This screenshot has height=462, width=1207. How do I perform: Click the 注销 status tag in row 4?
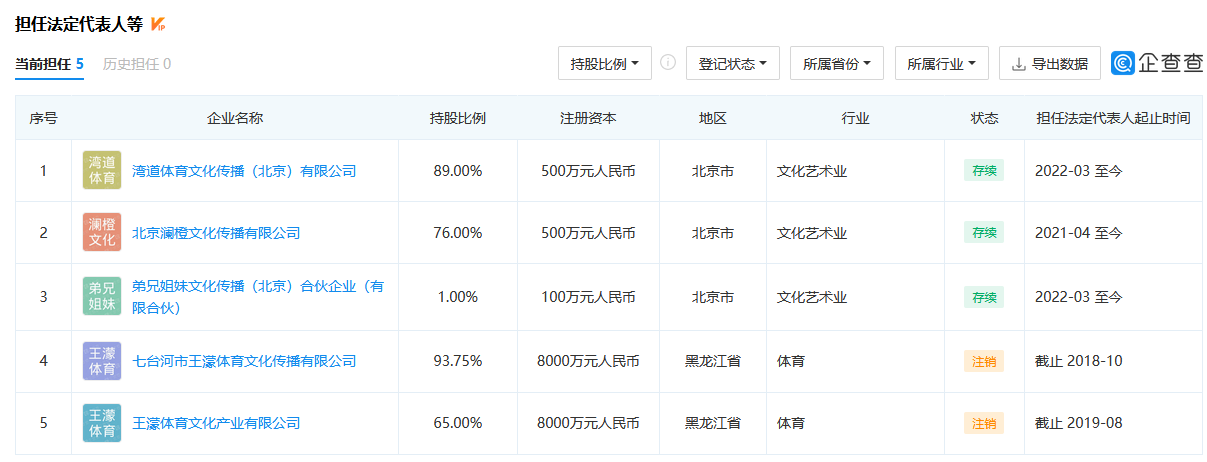[983, 361]
